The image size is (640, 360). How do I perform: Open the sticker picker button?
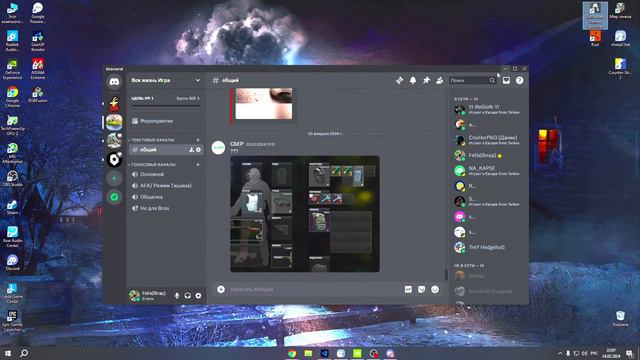422,289
